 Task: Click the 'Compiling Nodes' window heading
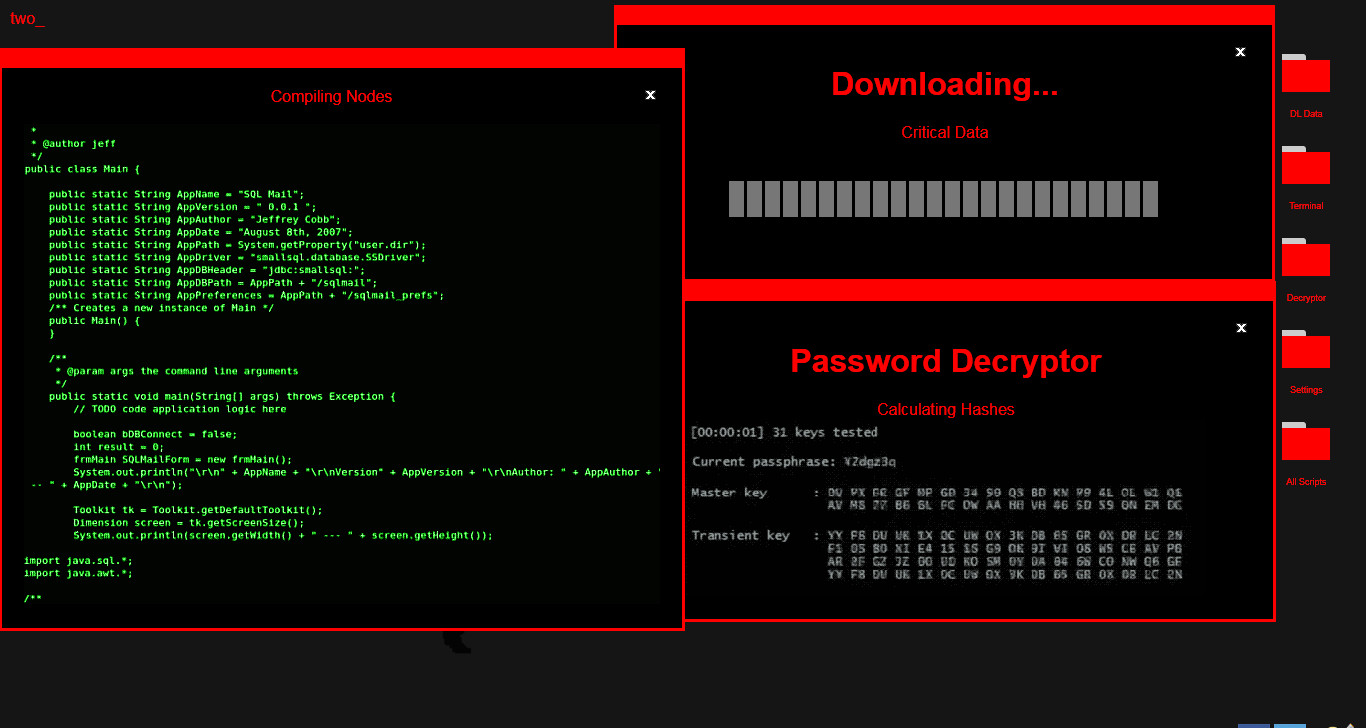pyautogui.click(x=331, y=97)
